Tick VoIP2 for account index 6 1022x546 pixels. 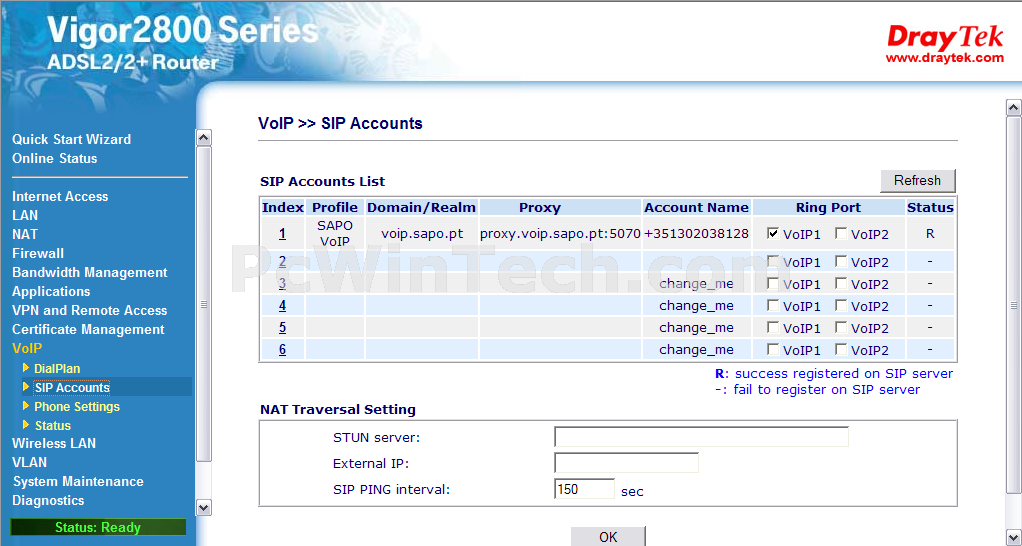(841, 349)
